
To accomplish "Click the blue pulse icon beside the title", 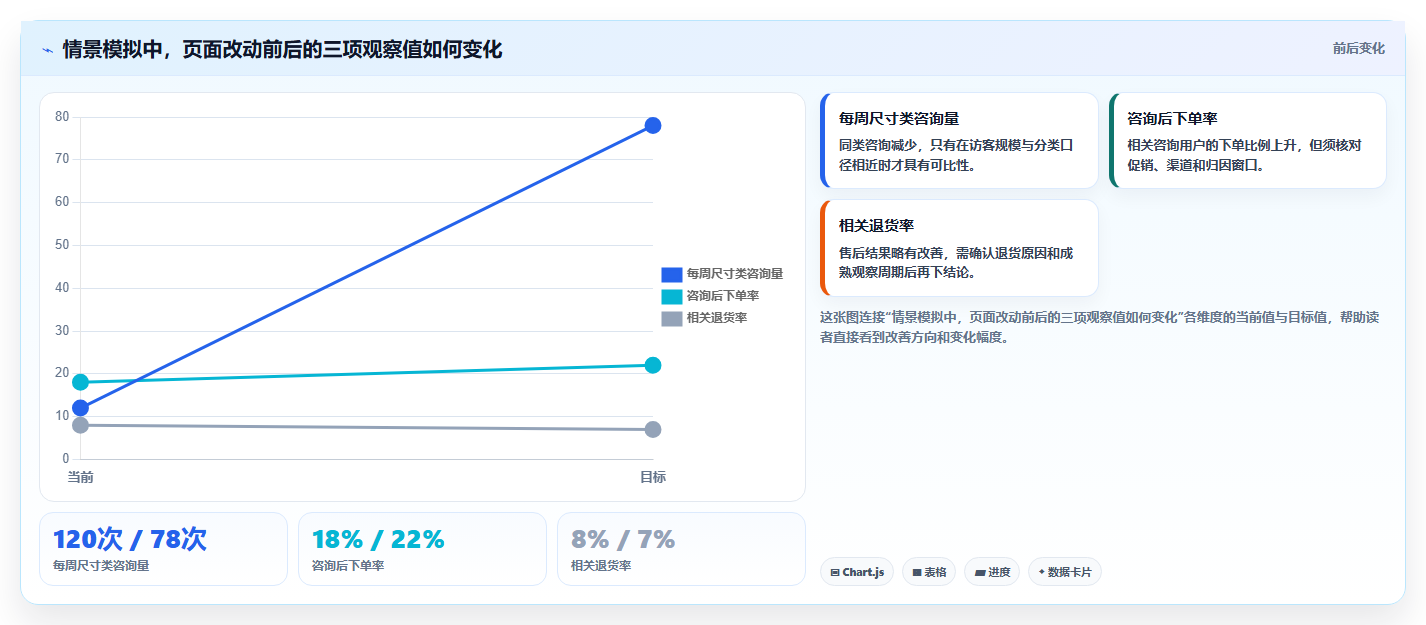I will pos(48,49).
